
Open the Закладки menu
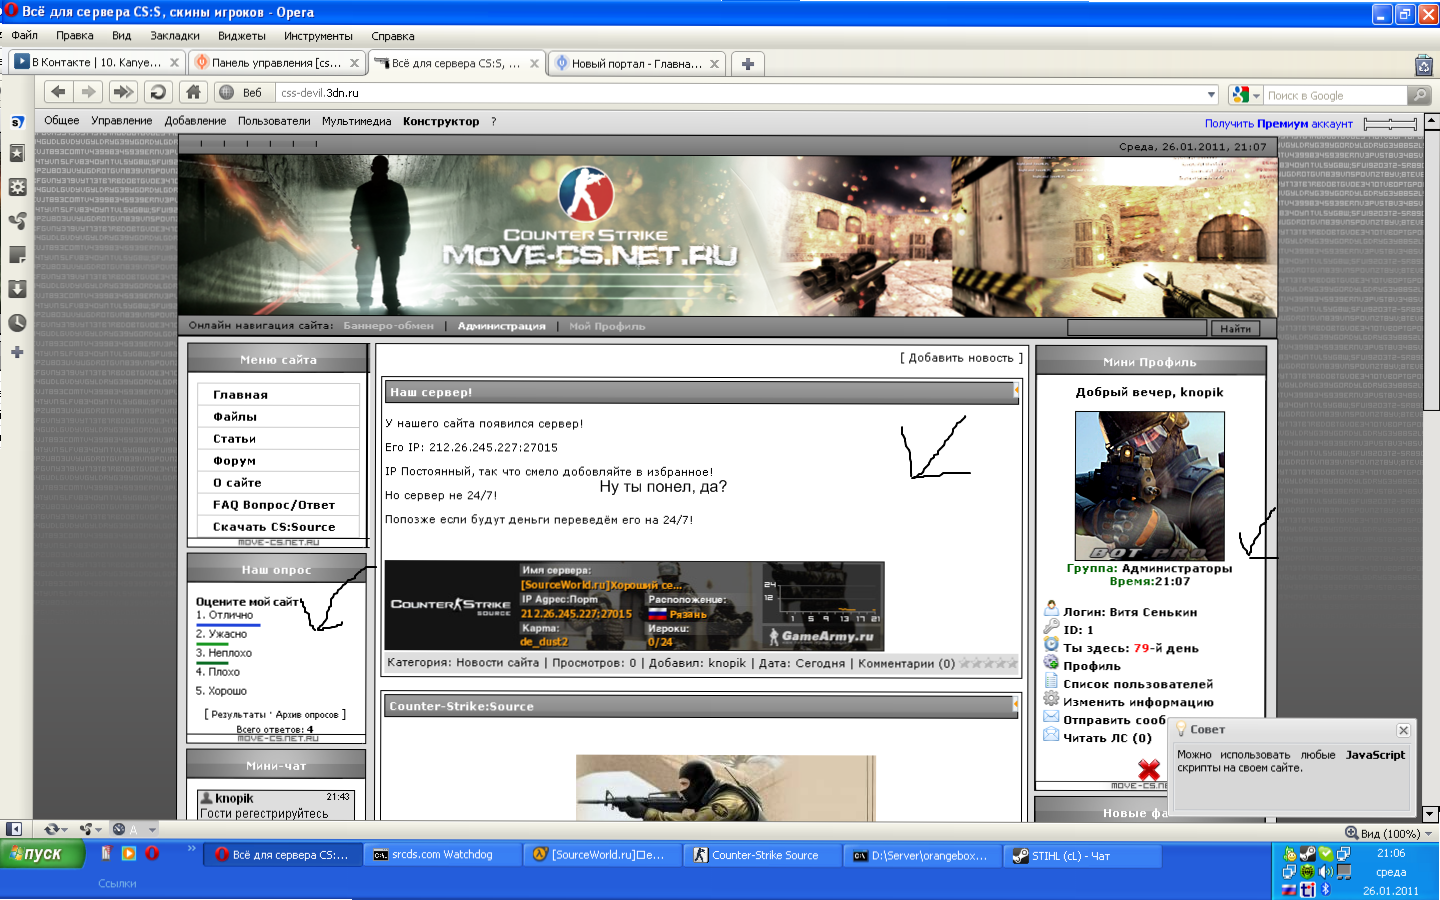pyautogui.click(x=175, y=36)
